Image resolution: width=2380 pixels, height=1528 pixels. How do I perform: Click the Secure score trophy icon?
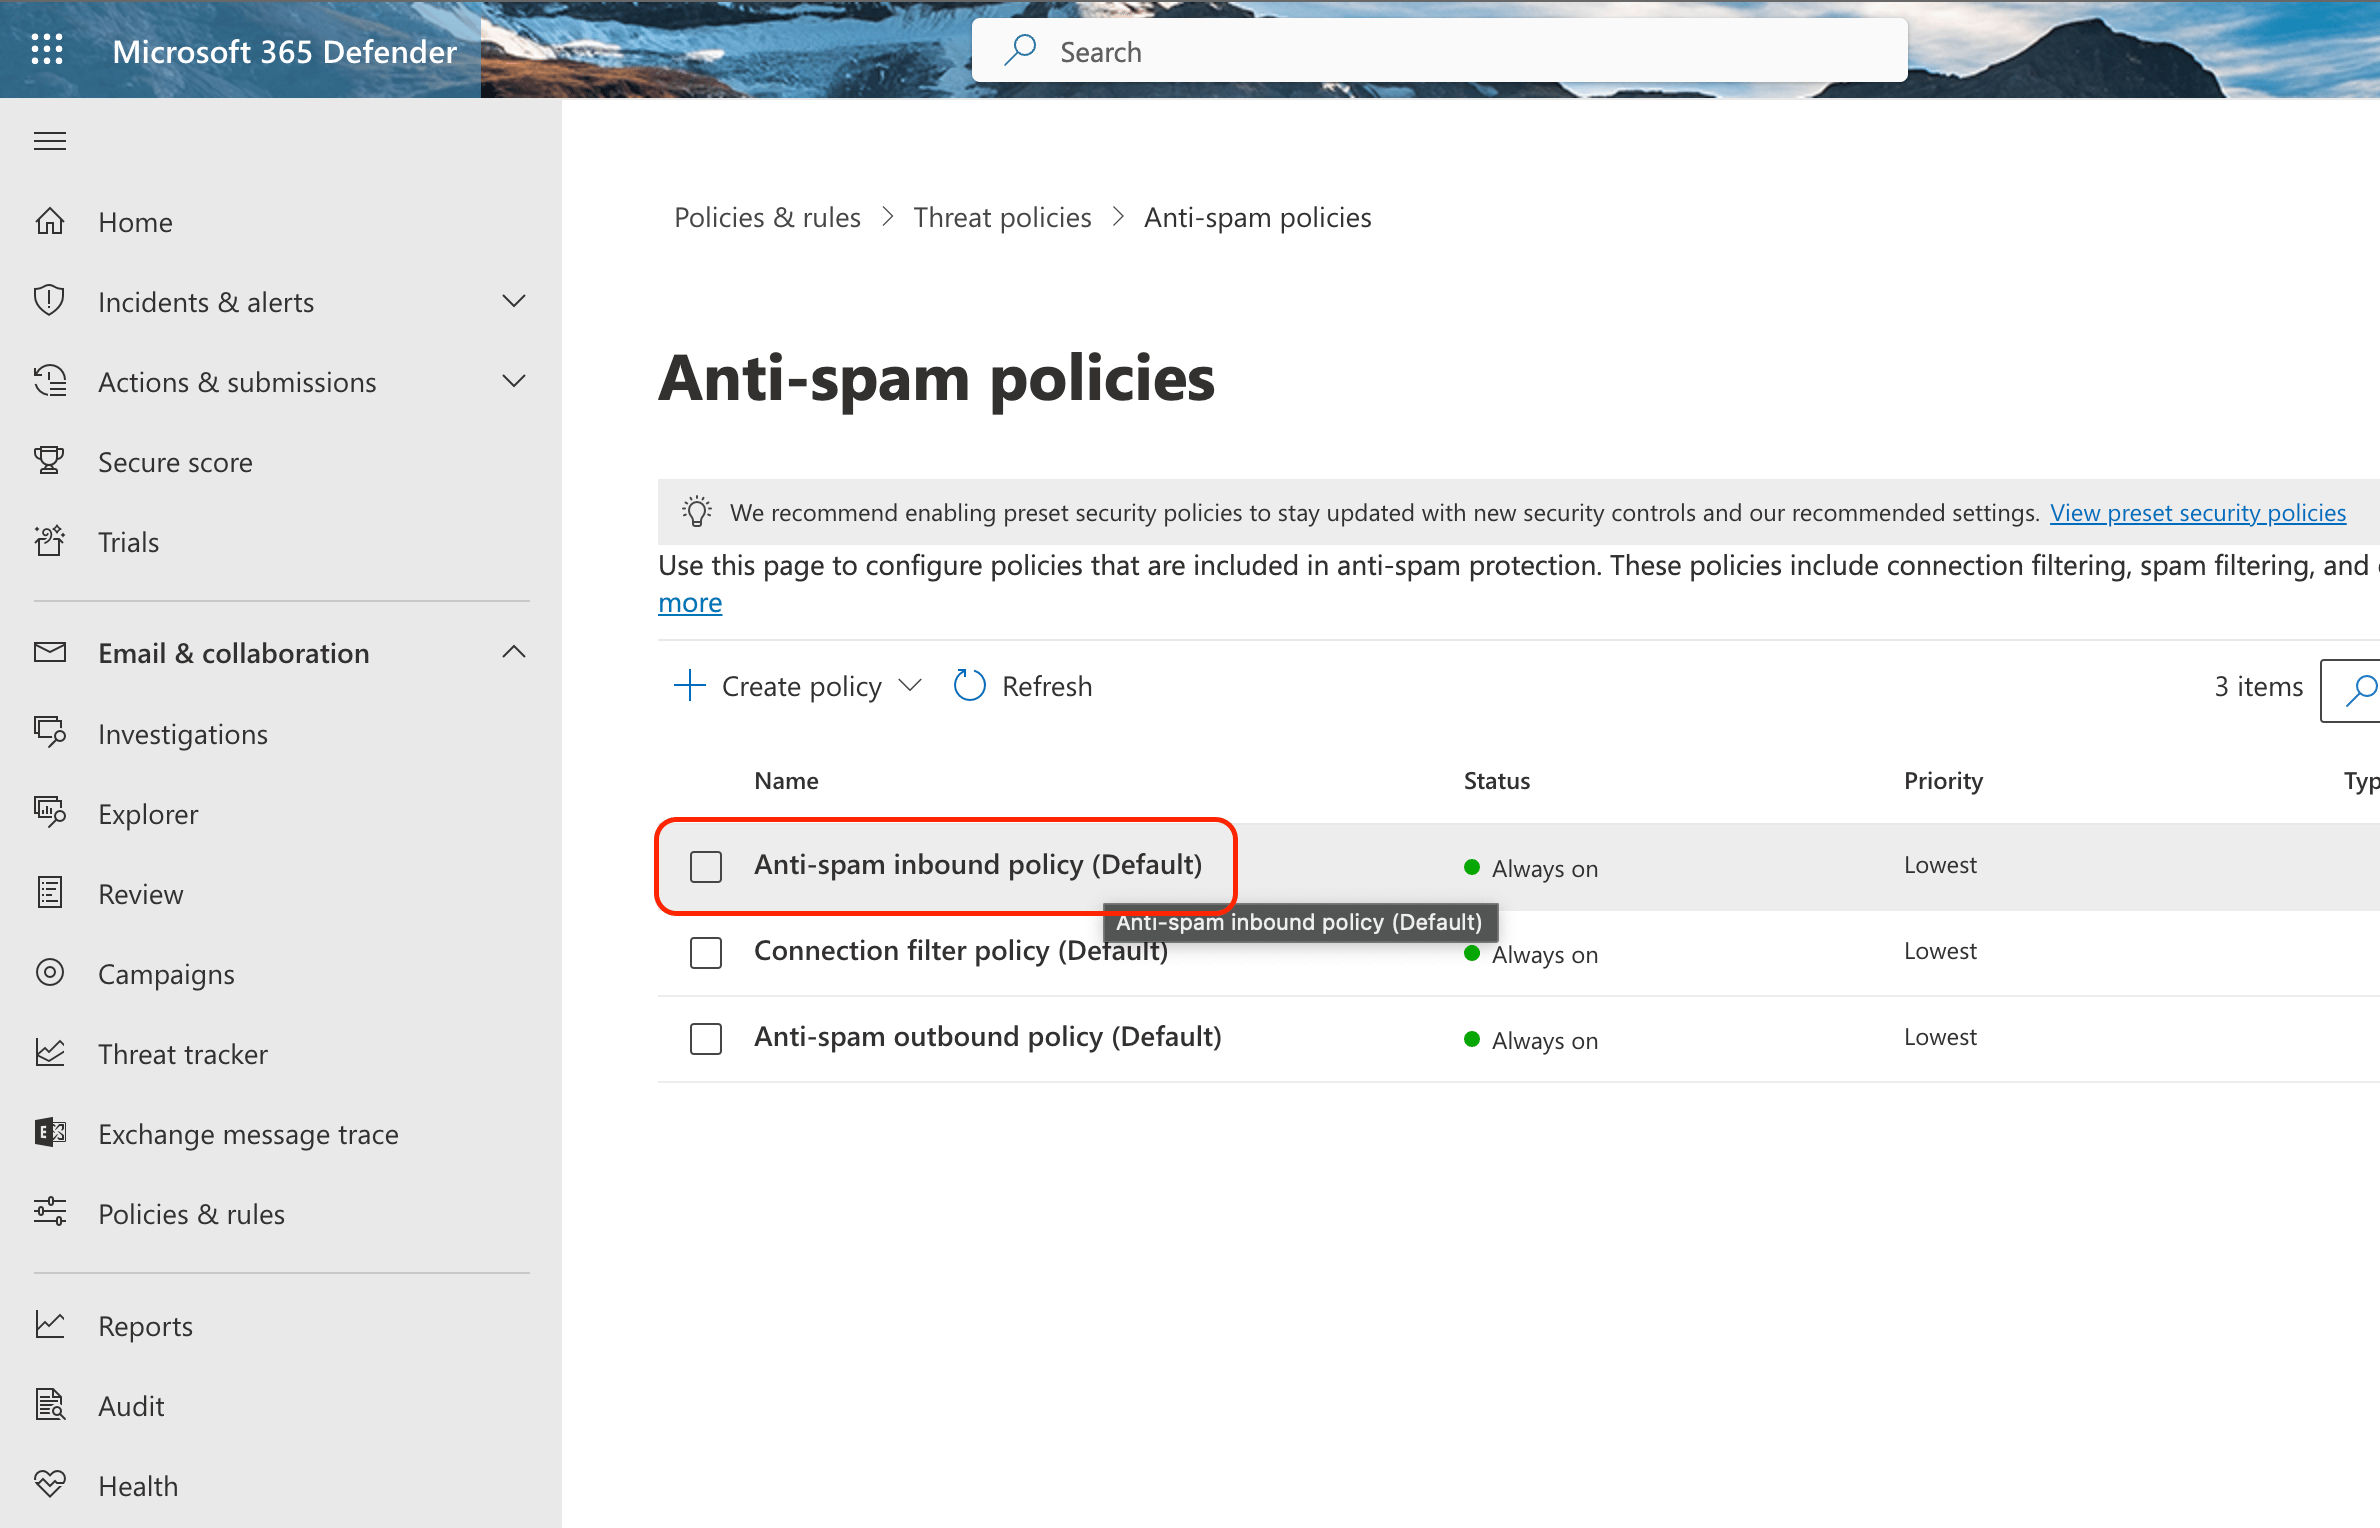point(50,461)
